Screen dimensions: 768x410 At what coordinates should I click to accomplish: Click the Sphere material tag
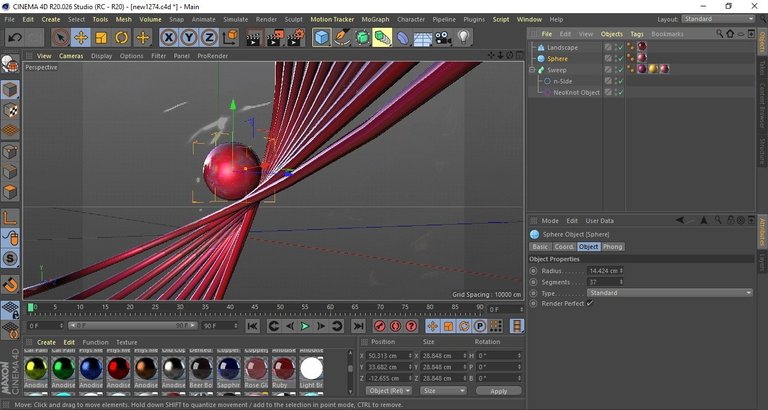click(642, 58)
